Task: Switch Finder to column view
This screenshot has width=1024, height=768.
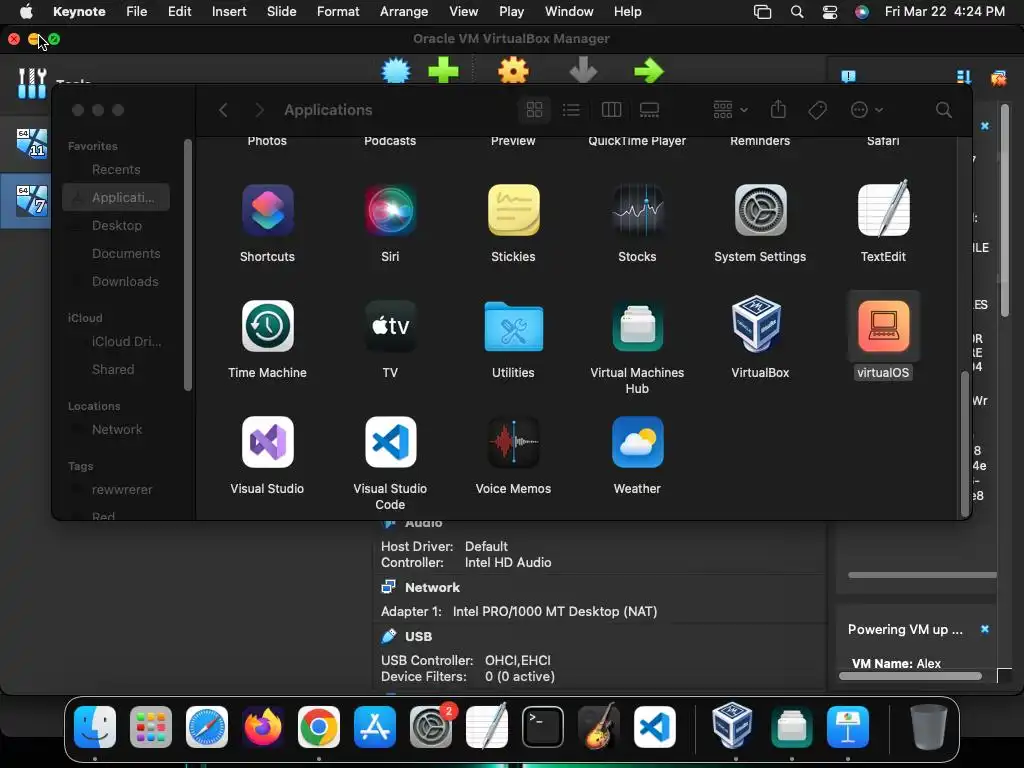Action: 611,110
